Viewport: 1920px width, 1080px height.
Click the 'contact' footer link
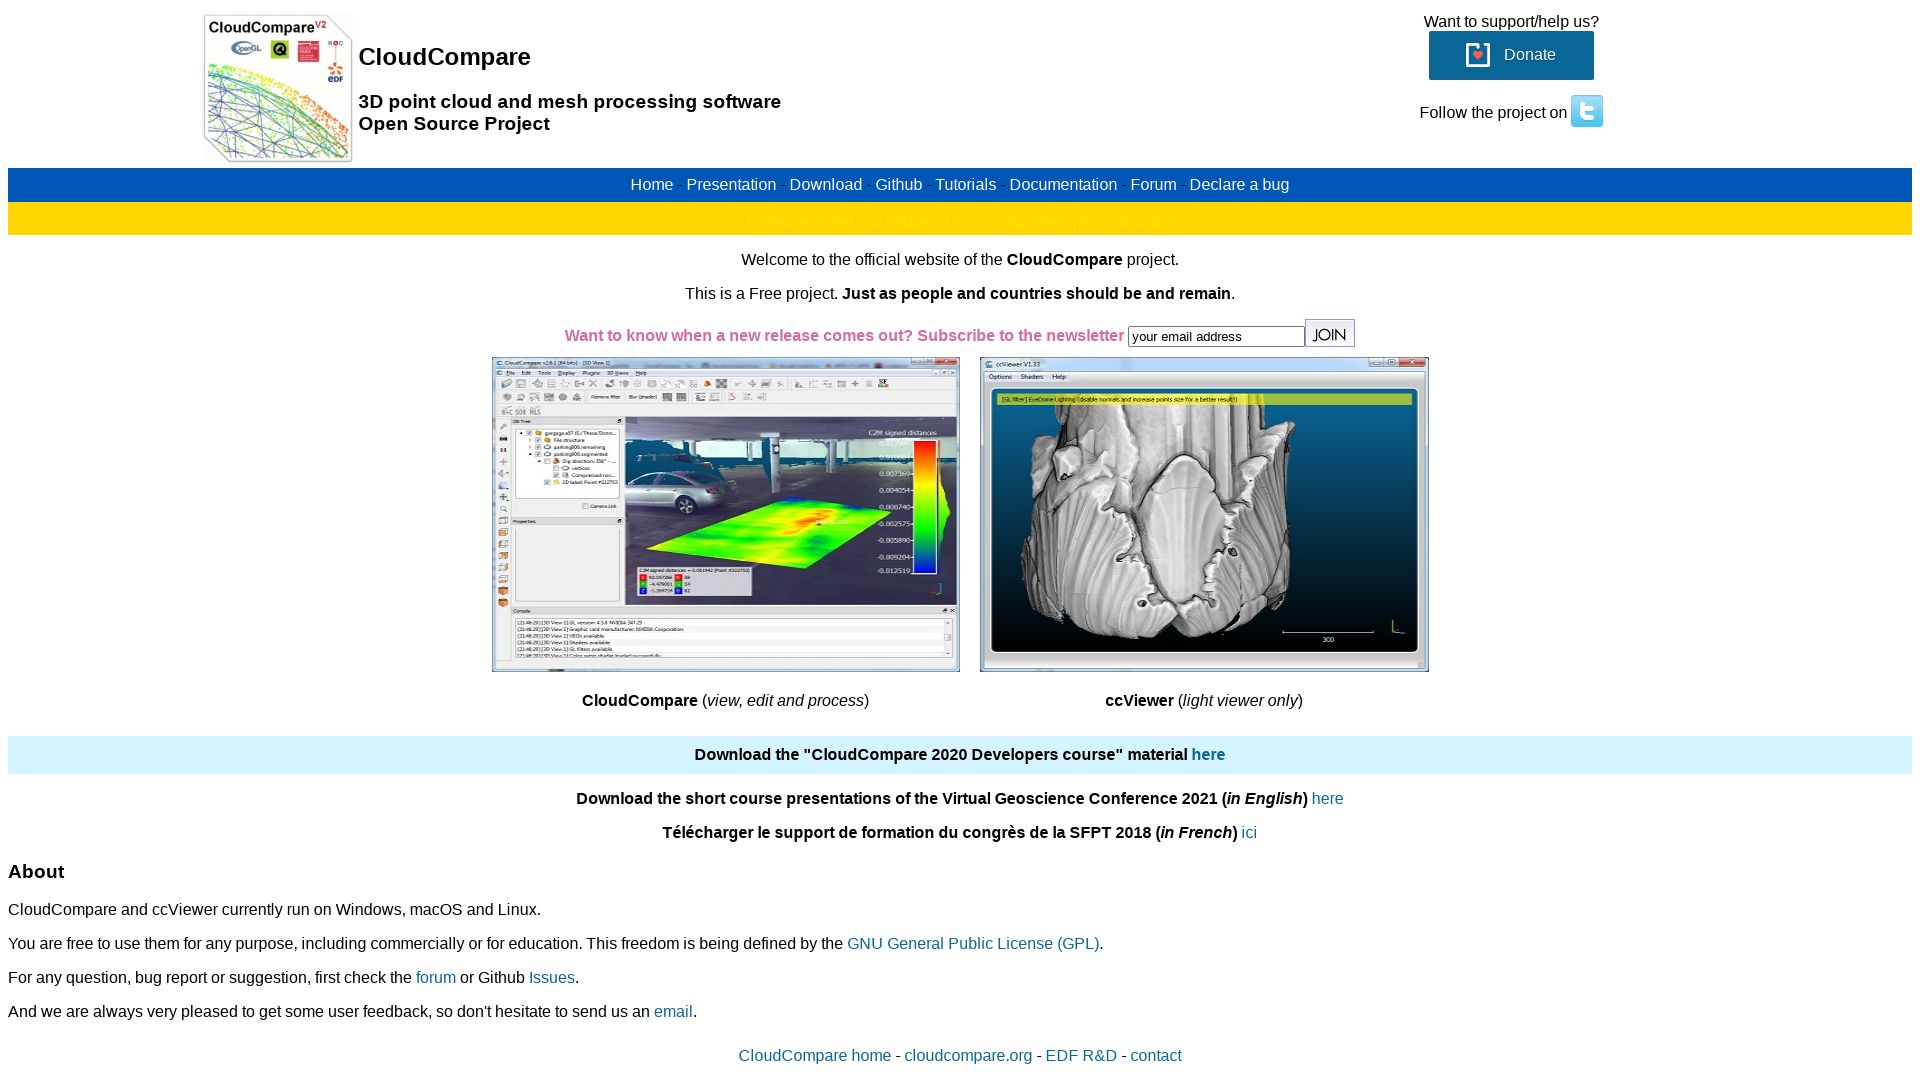(1155, 1056)
